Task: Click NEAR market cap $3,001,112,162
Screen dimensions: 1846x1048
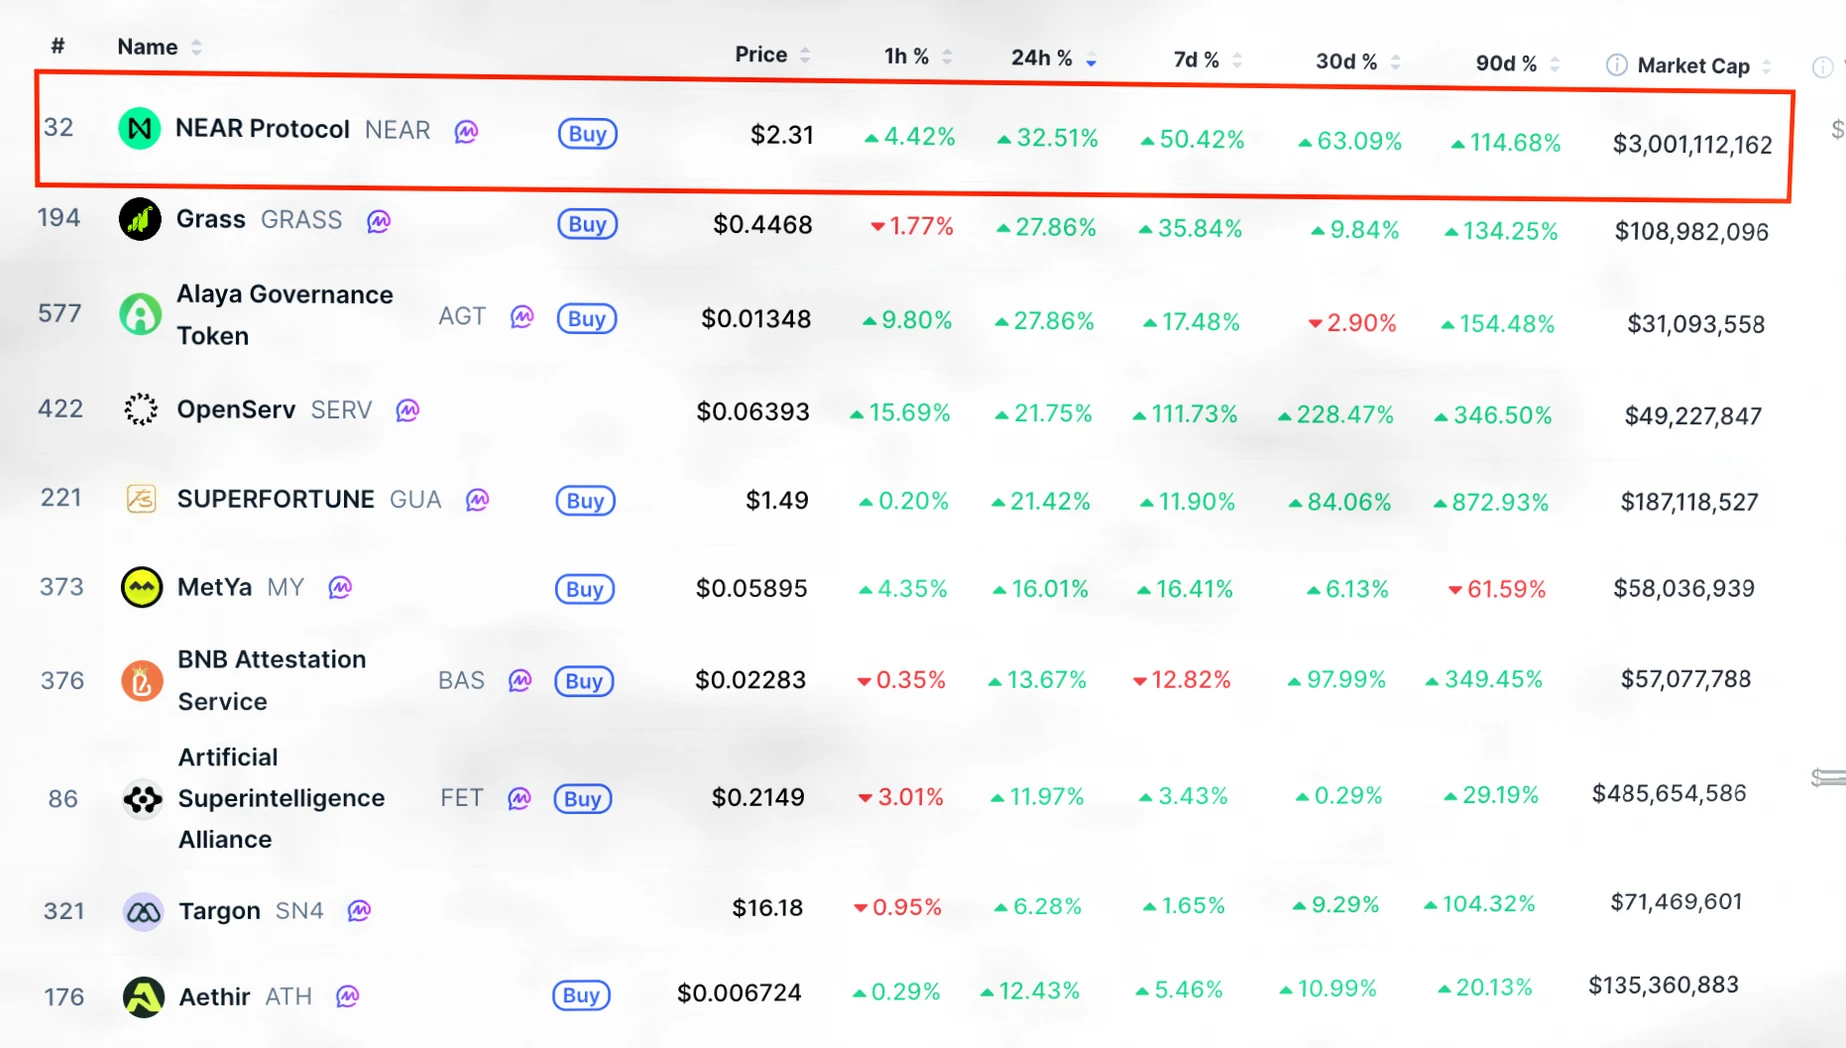Action: click(x=1692, y=145)
